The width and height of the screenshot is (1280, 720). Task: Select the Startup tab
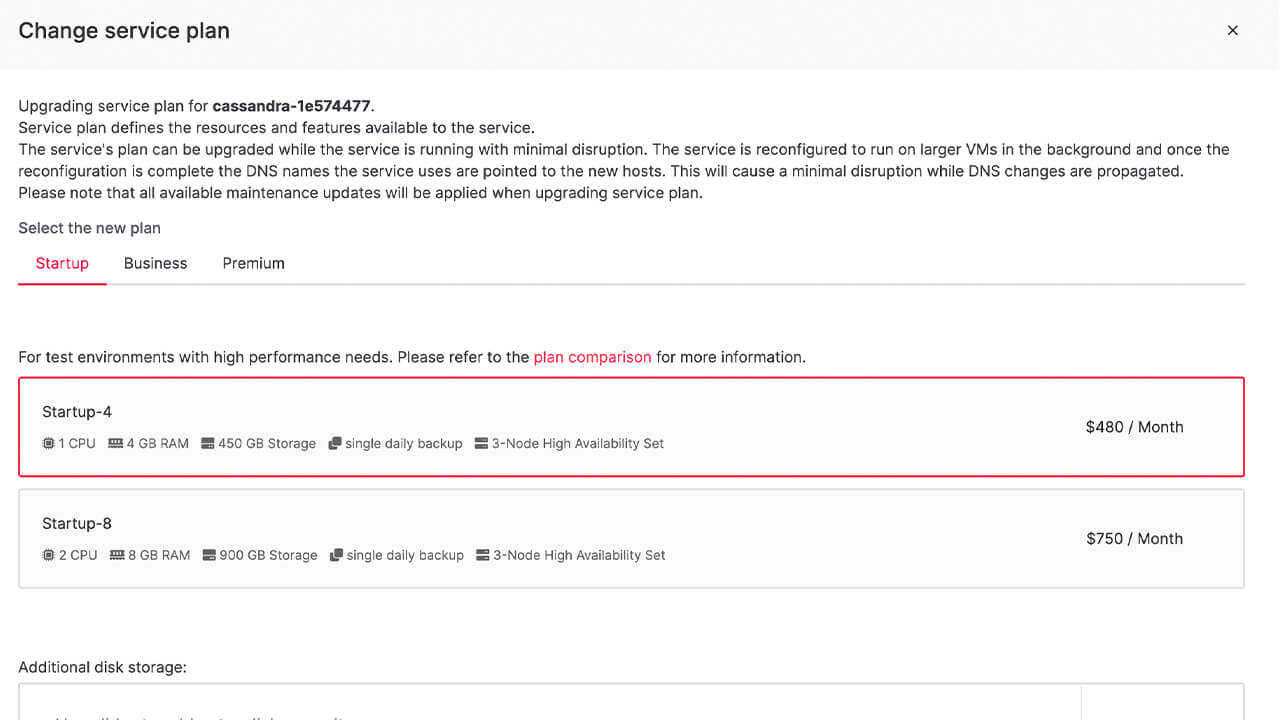click(61, 263)
